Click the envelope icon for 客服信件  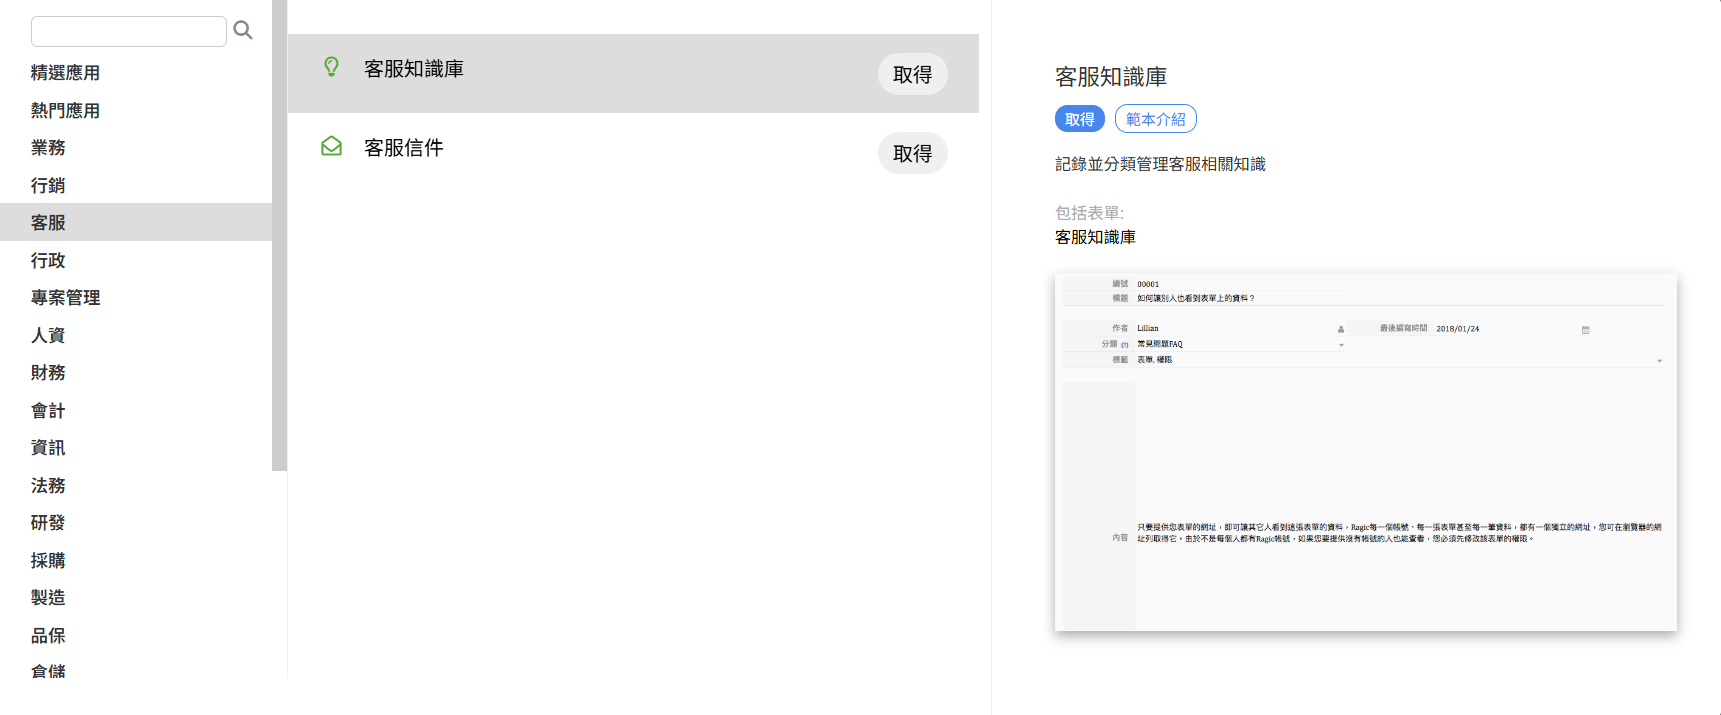tap(331, 147)
